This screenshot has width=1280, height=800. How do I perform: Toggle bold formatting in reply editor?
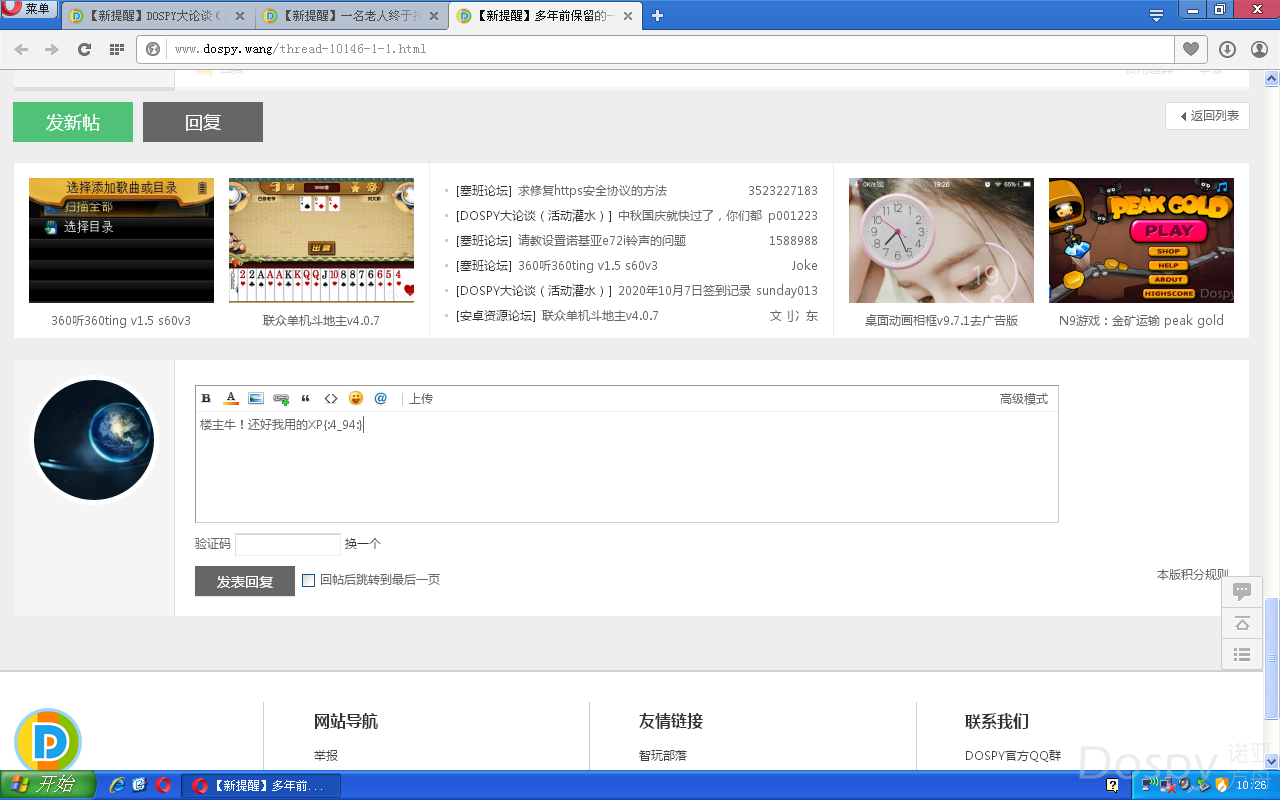(206, 399)
